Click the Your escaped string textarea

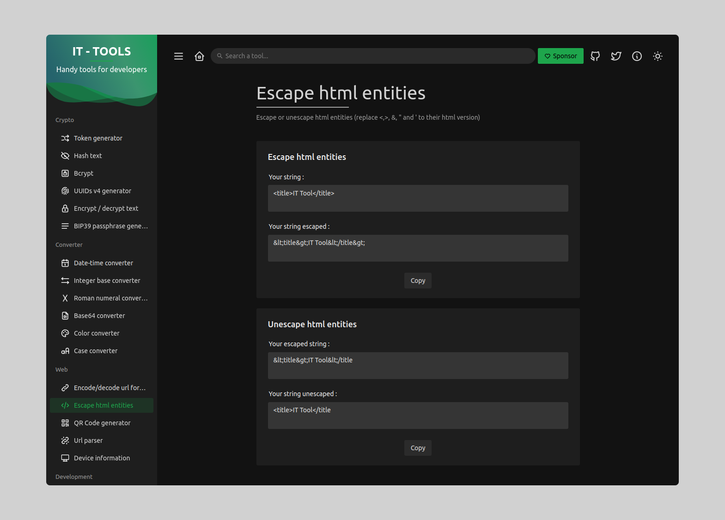tap(418, 366)
